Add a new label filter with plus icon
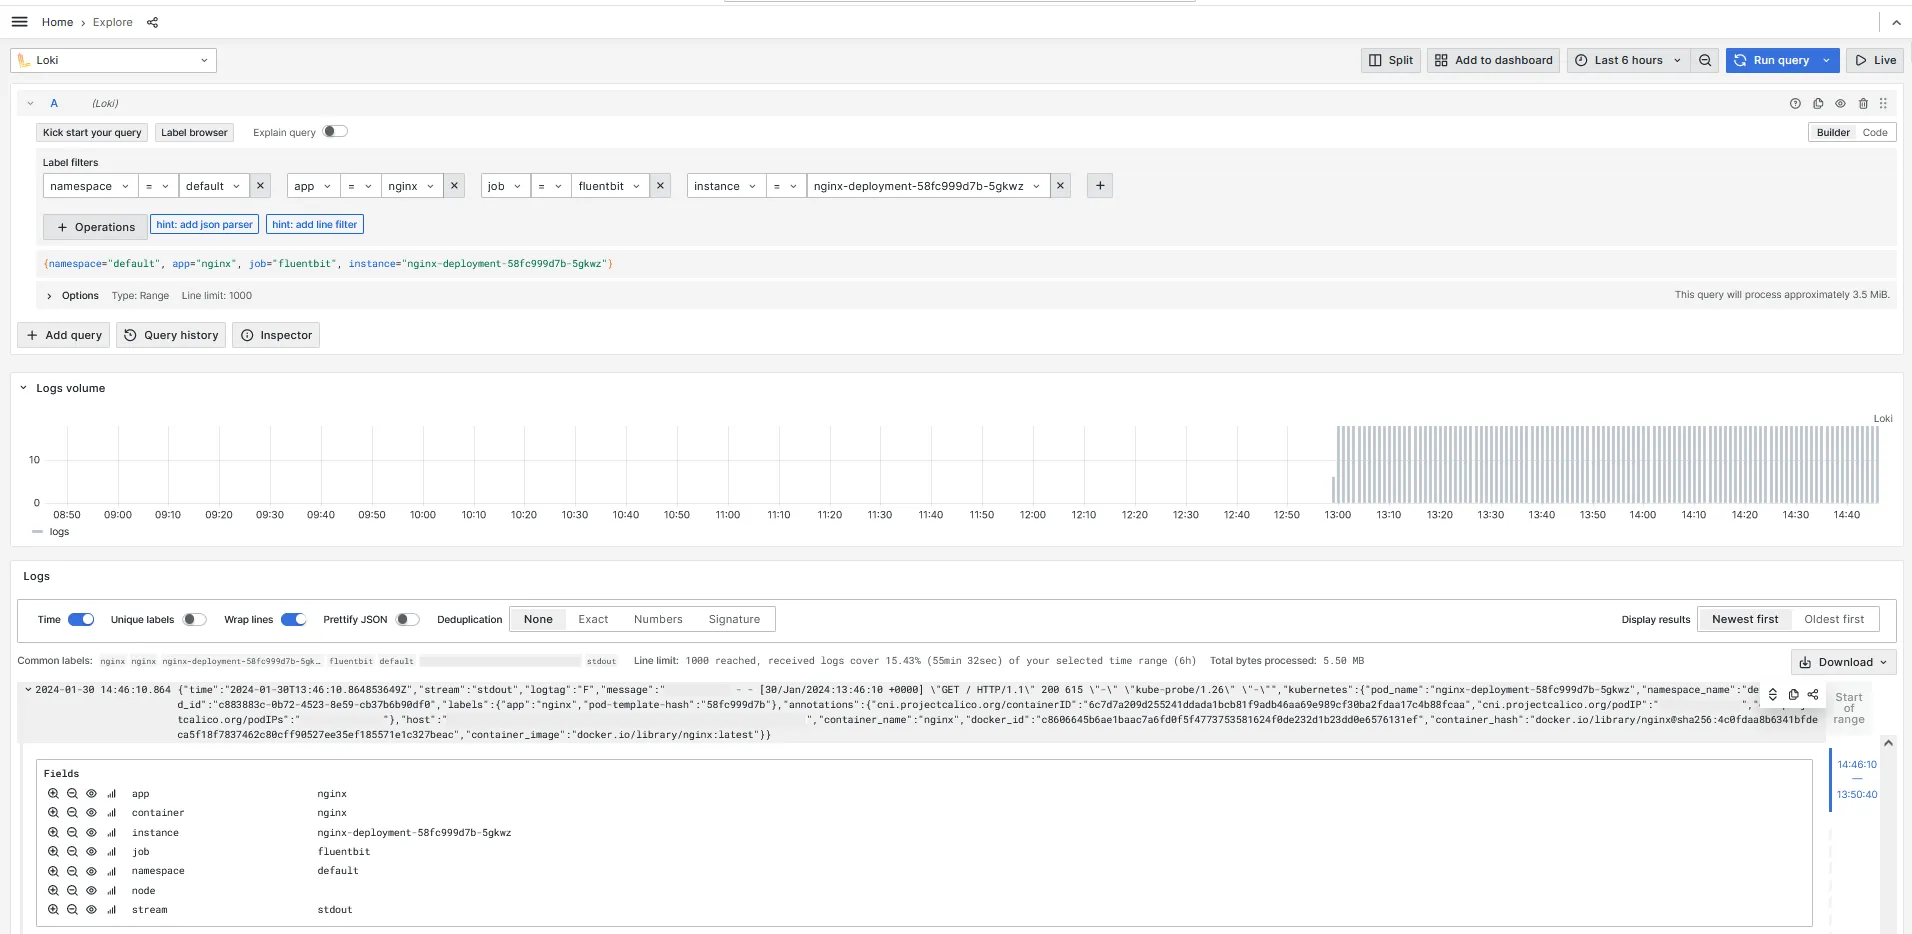This screenshot has width=1912, height=934. point(1100,186)
